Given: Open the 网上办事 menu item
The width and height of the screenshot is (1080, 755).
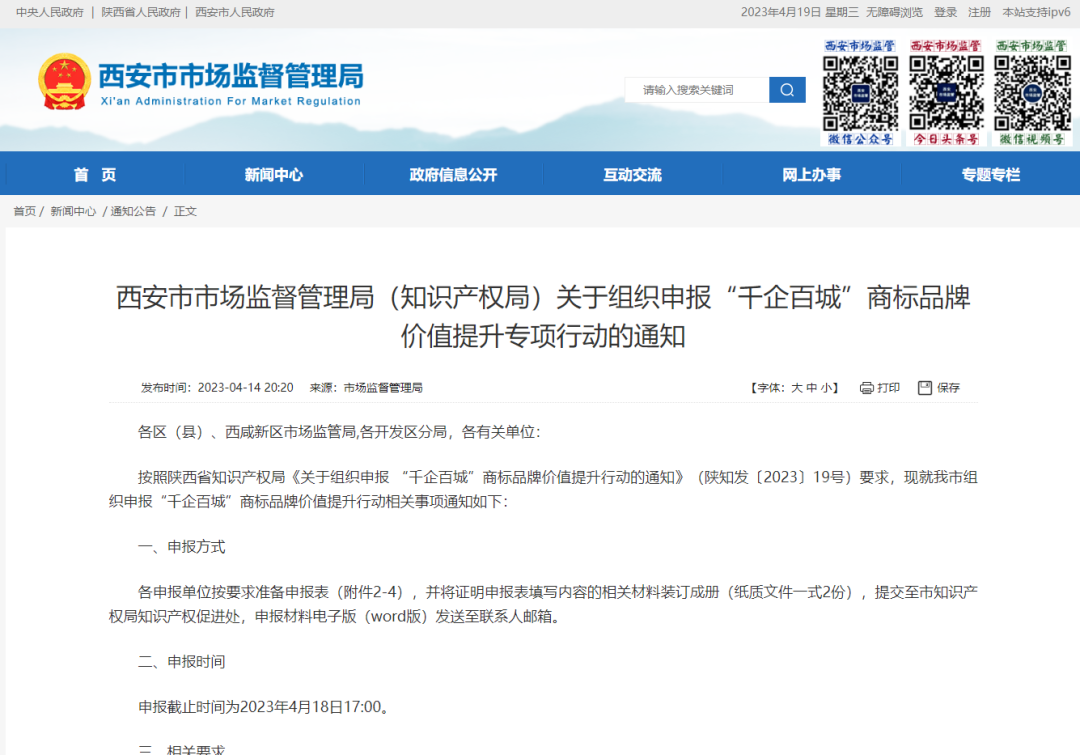Looking at the screenshot, I should 812,174.
